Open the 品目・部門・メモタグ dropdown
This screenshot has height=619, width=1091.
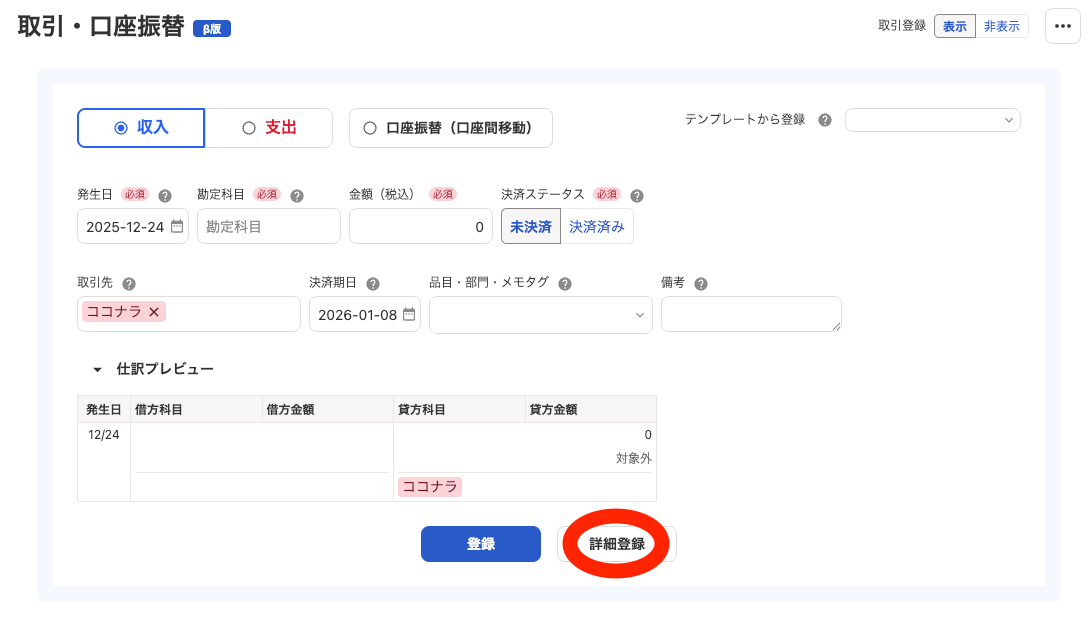(540, 314)
